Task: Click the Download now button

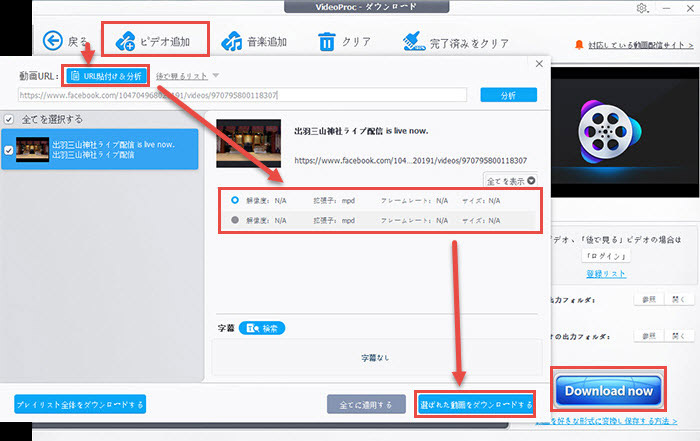Action: [608, 390]
